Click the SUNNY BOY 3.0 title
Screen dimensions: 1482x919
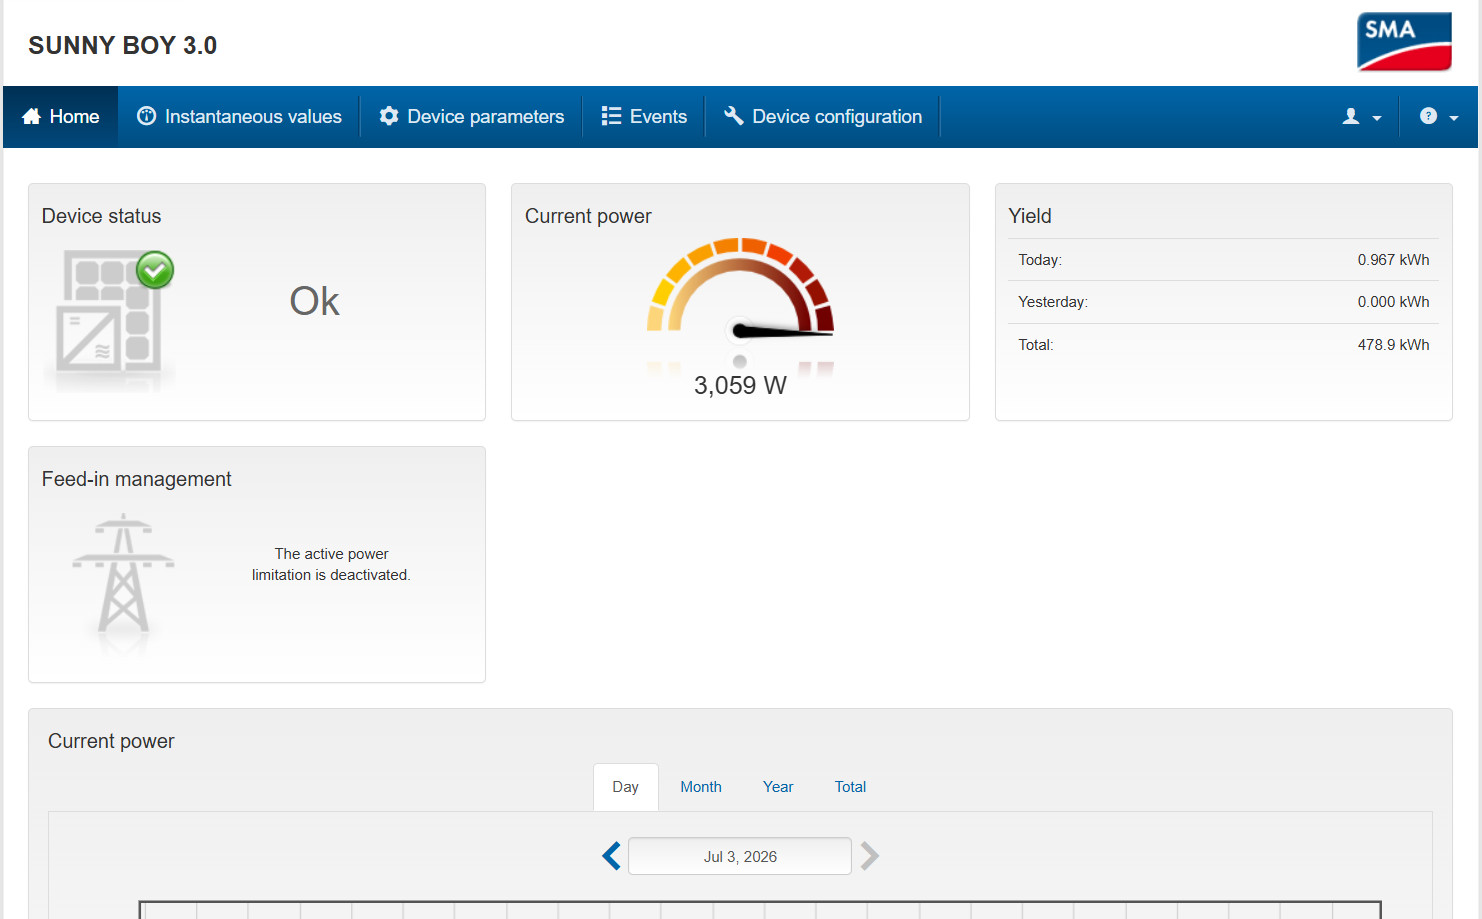click(122, 45)
